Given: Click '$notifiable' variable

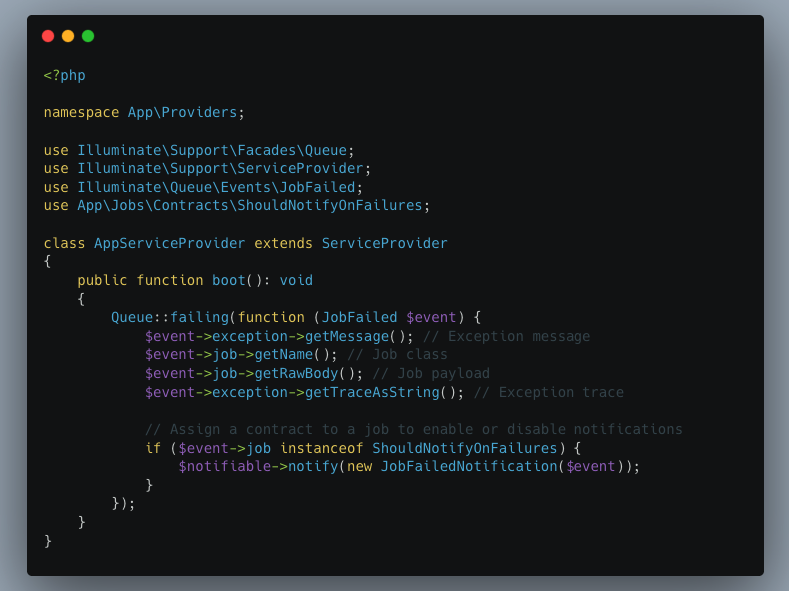Looking at the screenshot, I should click(x=224, y=466).
